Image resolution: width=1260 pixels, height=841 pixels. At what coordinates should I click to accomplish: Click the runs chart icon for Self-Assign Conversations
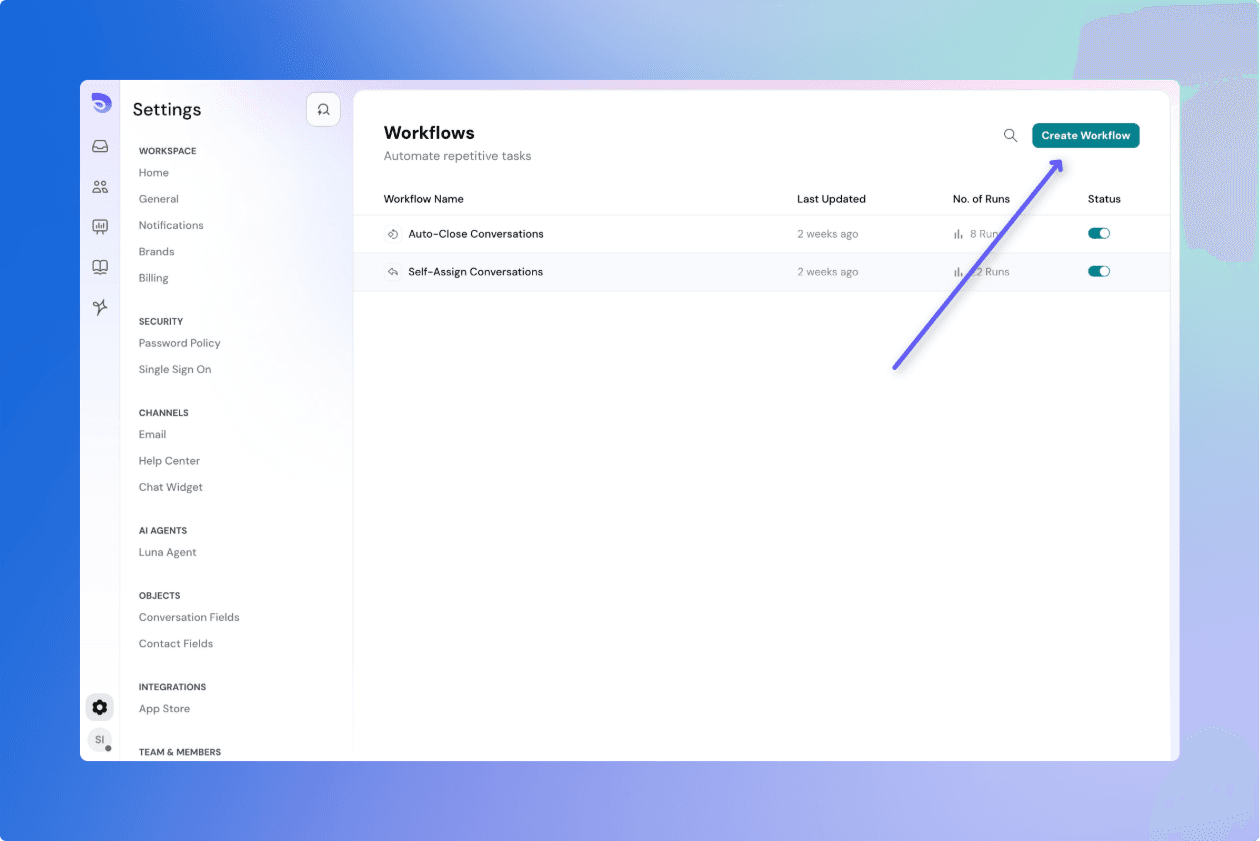[959, 271]
